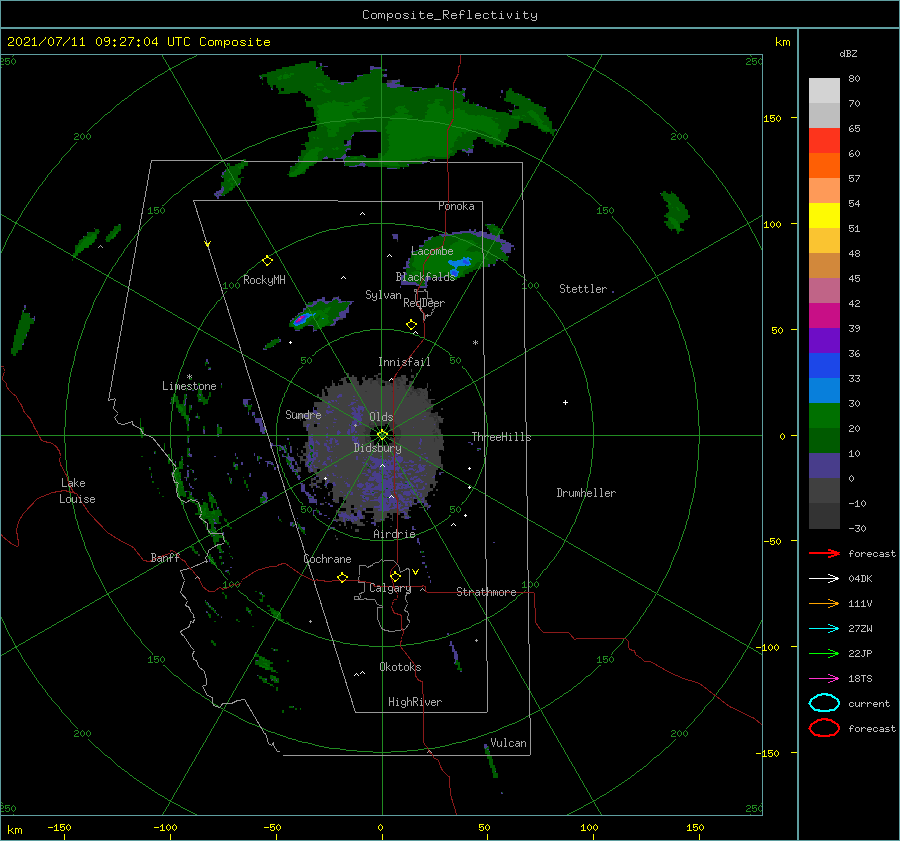Screen dimensions: 900x841
Task: Select the 39 dBZ magenta color swatch
Action: [x=824, y=316]
